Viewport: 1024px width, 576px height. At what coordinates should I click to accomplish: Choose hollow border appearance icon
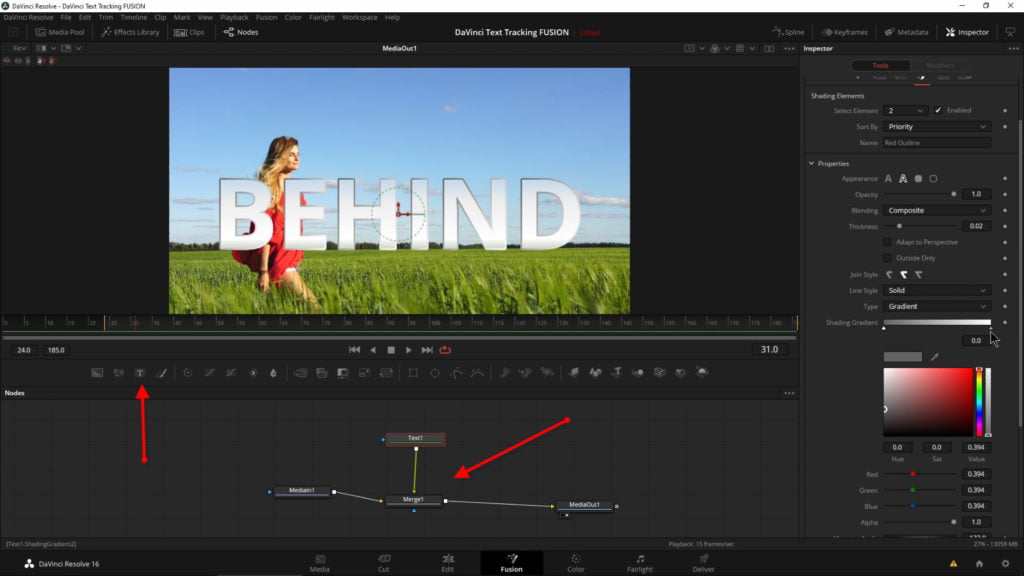point(933,178)
